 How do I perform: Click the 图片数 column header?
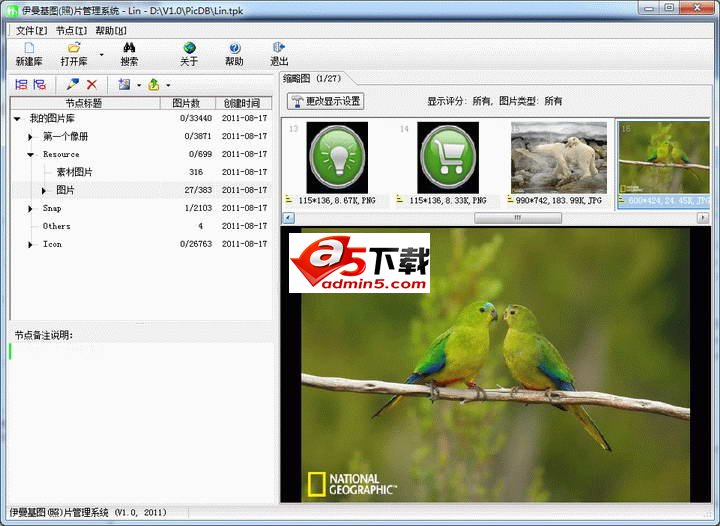pyautogui.click(x=187, y=103)
